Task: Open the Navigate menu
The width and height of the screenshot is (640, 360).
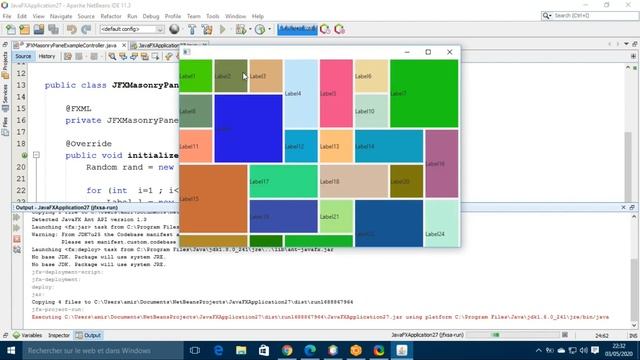Action: click(x=61, y=16)
